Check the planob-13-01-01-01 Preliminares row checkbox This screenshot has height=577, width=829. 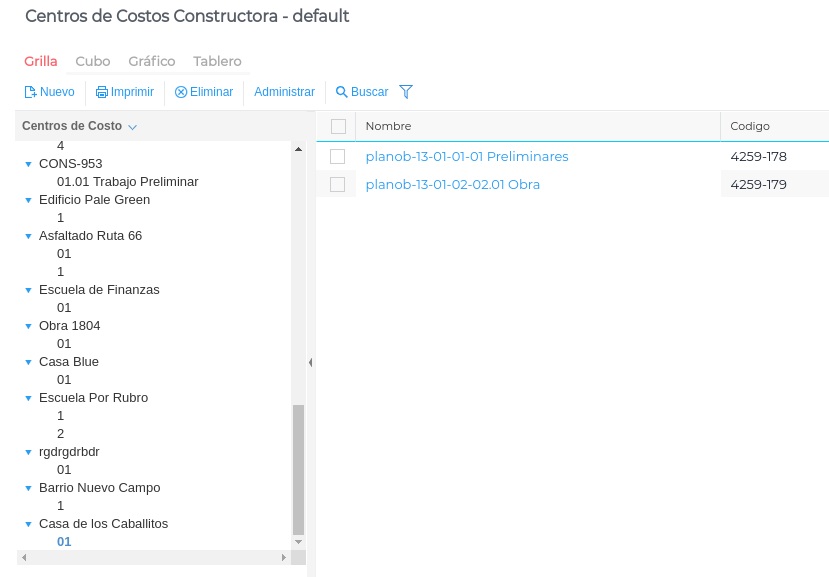337,157
